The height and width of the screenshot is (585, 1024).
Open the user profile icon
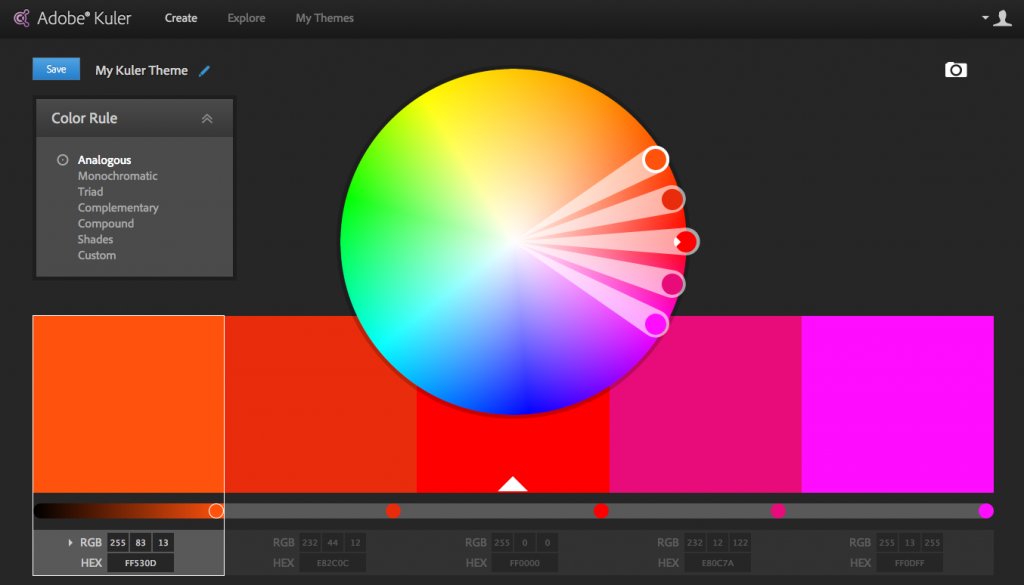1002,18
